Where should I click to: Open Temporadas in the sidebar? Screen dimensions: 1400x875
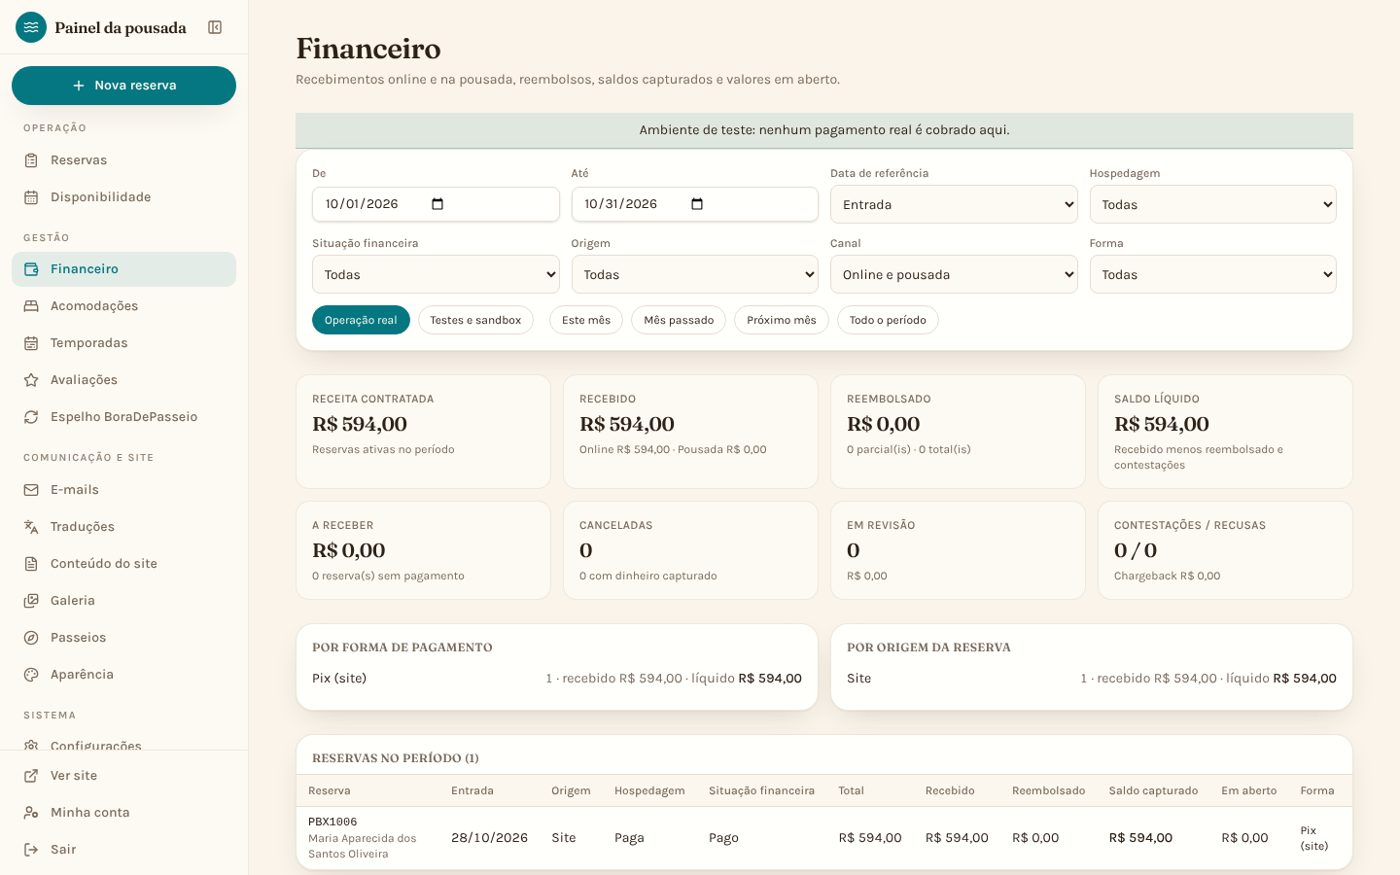point(124,343)
